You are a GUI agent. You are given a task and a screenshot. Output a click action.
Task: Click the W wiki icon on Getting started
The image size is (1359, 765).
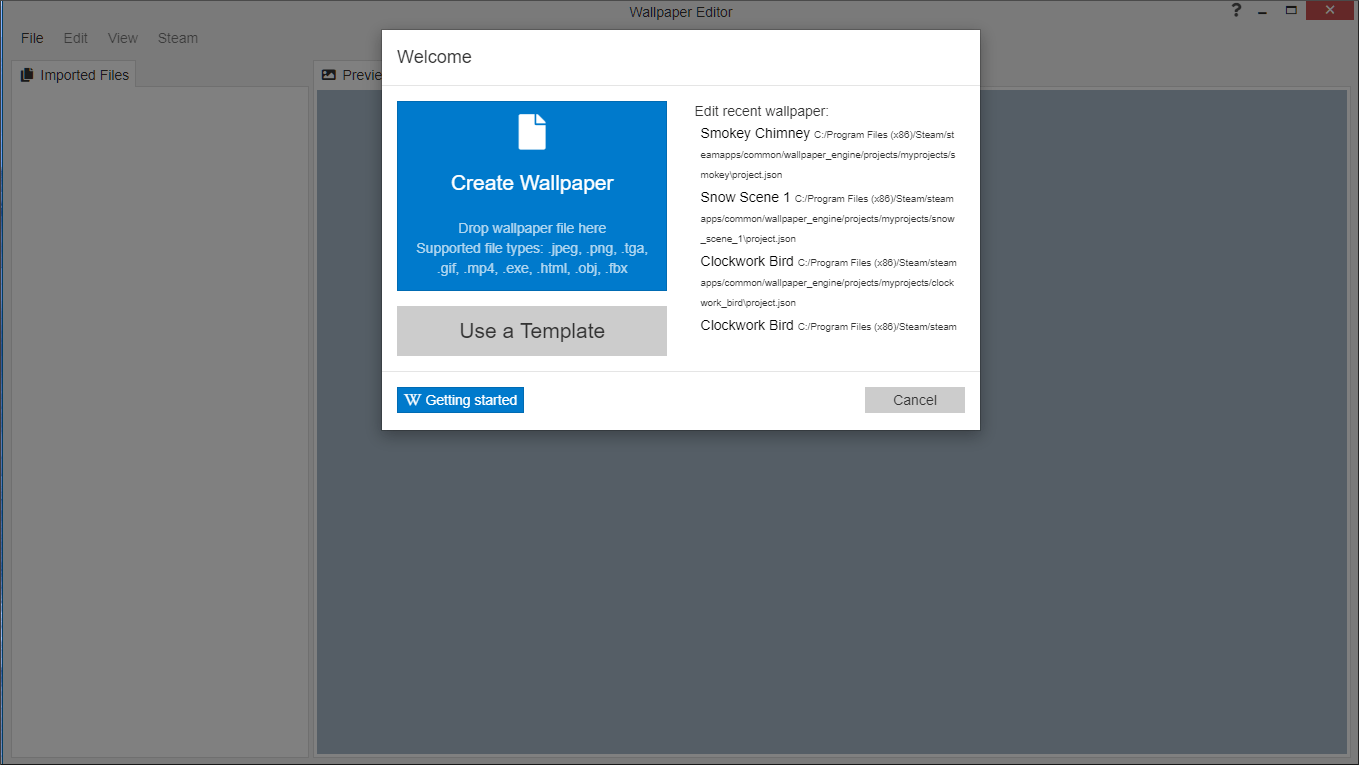coord(412,400)
